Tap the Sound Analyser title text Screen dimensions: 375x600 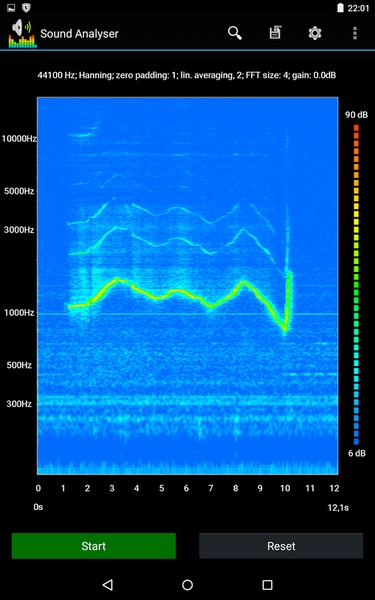coord(79,34)
